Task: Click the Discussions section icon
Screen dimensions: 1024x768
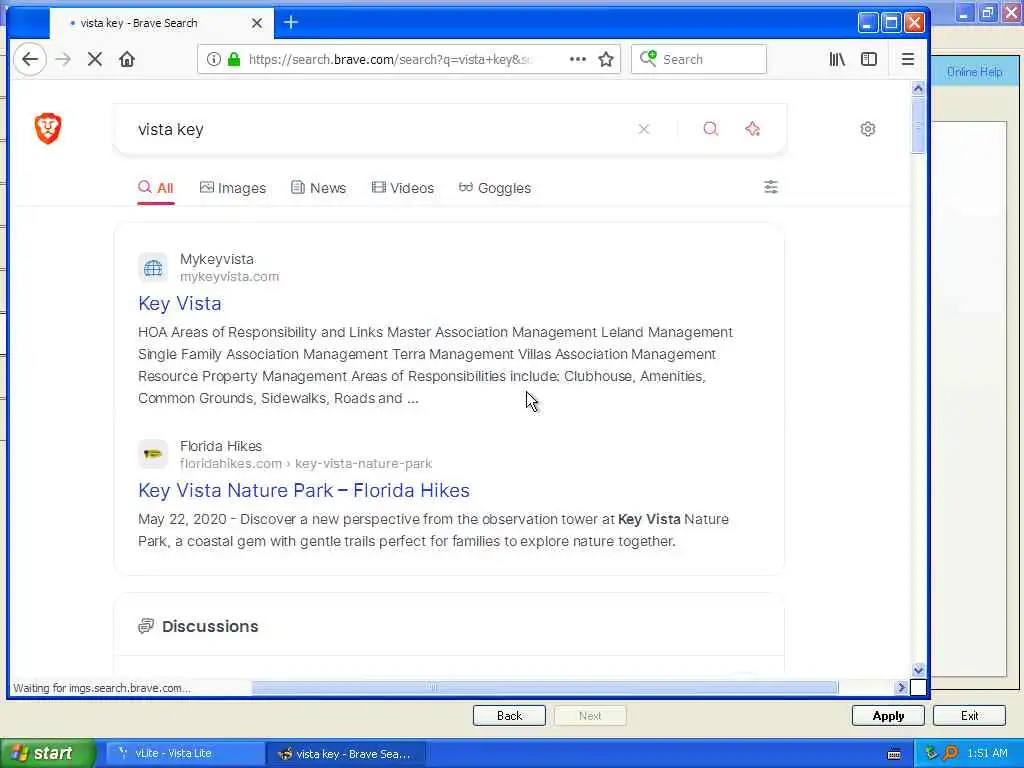Action: tap(146, 626)
